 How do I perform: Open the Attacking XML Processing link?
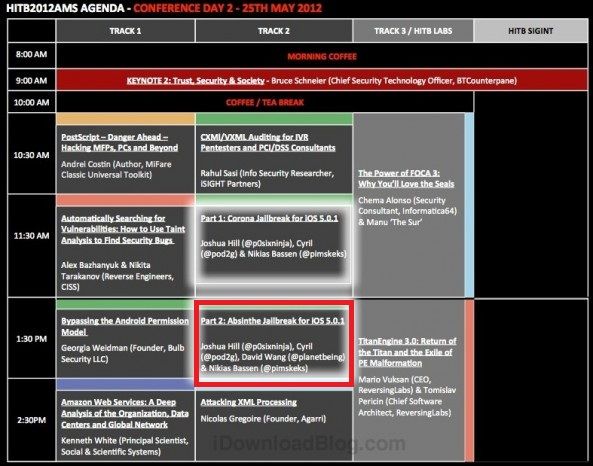(248, 402)
